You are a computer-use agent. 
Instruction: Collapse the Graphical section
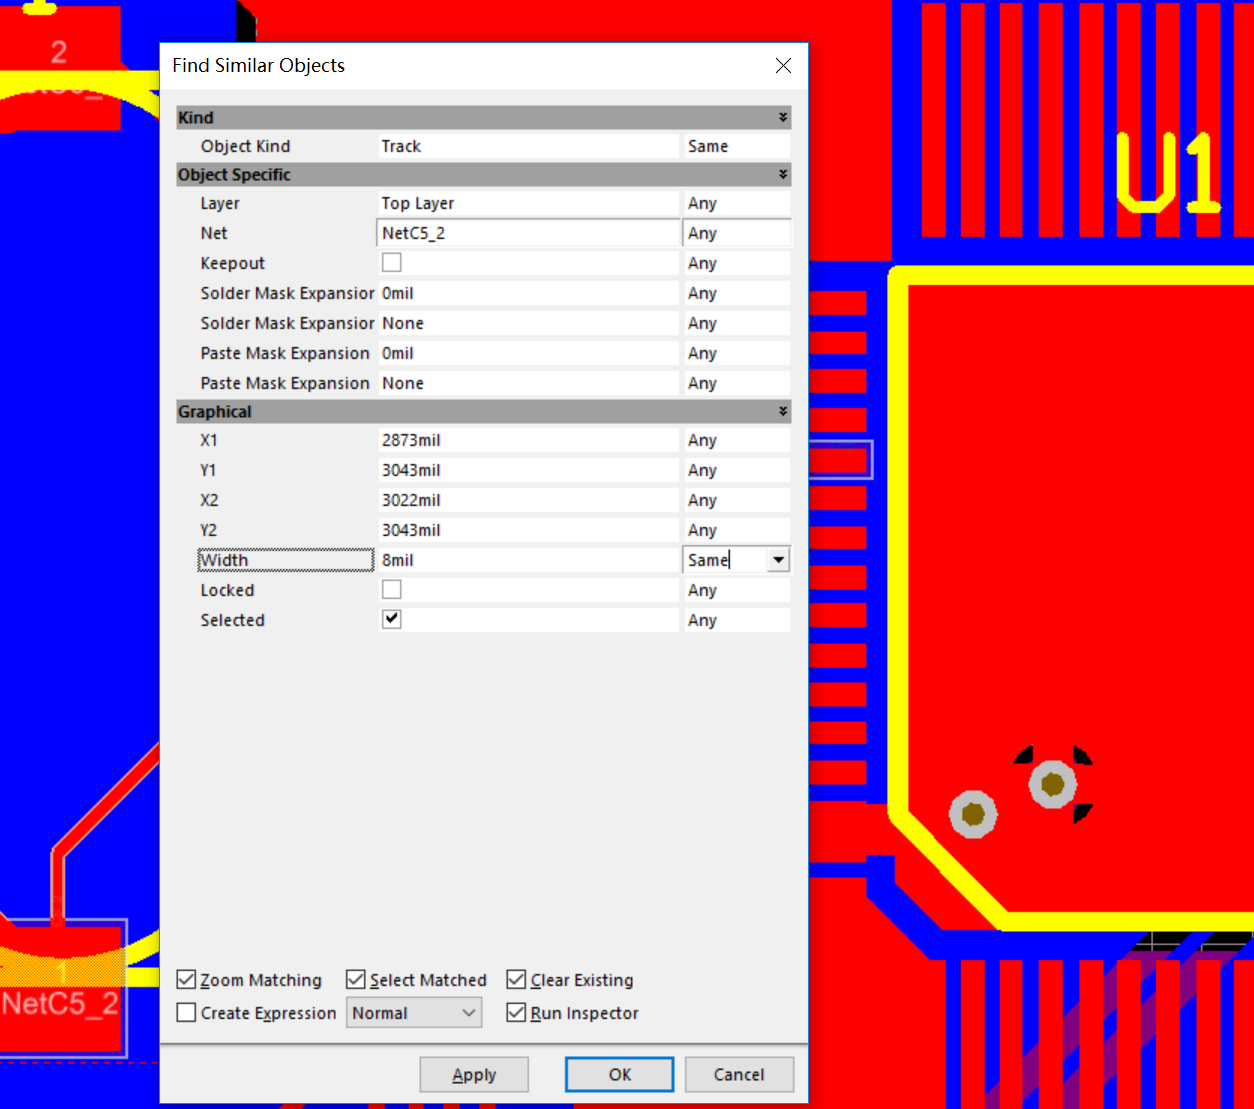pyautogui.click(x=783, y=412)
